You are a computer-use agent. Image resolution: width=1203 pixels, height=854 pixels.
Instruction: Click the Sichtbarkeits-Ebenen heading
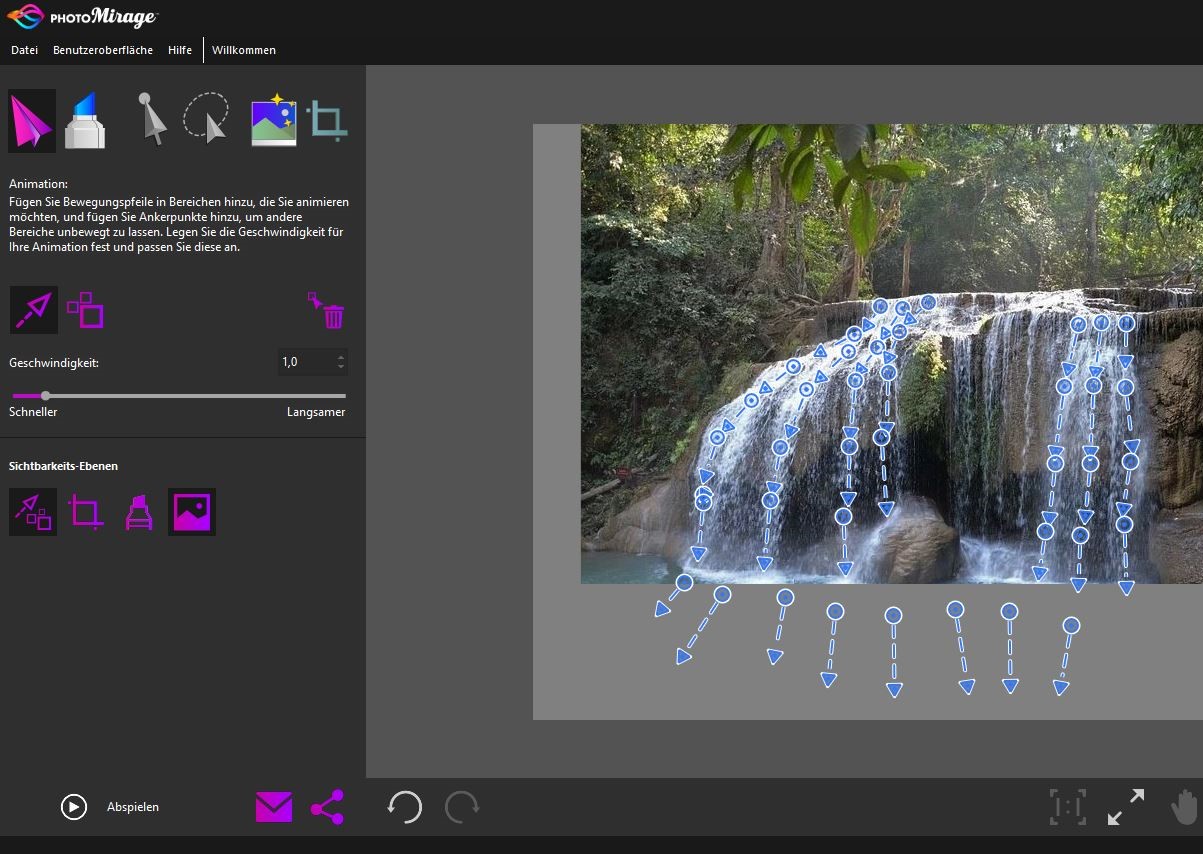63,466
